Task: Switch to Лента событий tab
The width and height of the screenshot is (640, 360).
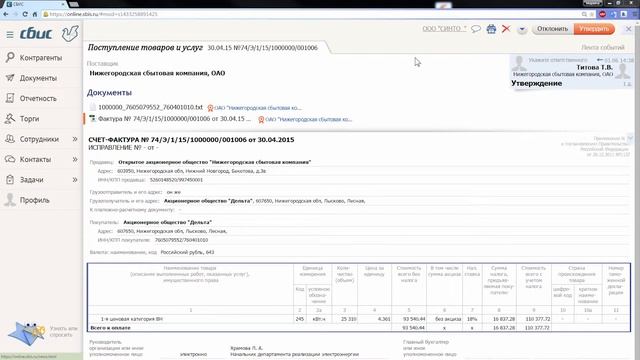Action: pos(602,47)
